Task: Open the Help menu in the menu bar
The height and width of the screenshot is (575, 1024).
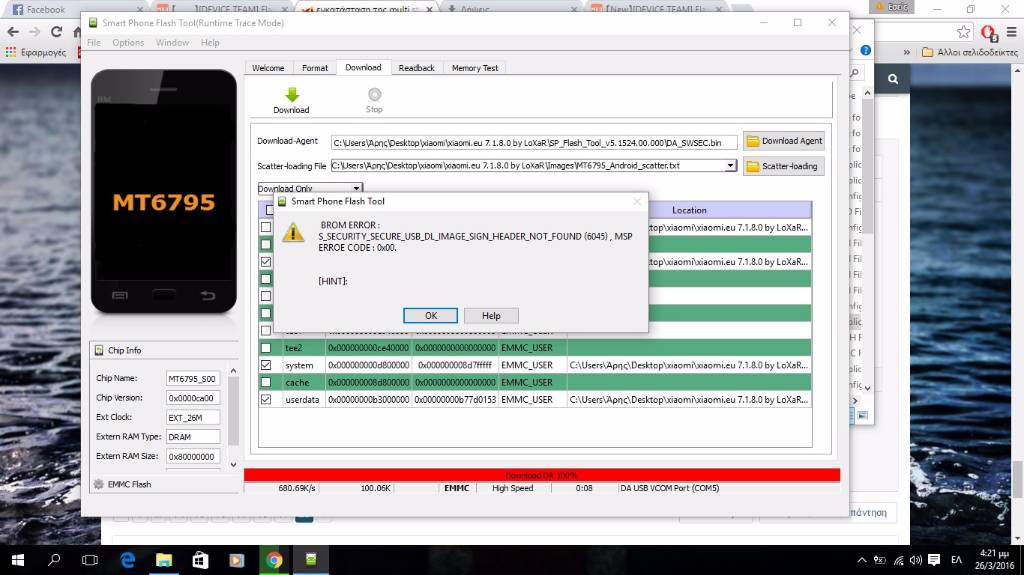Action: (x=210, y=42)
